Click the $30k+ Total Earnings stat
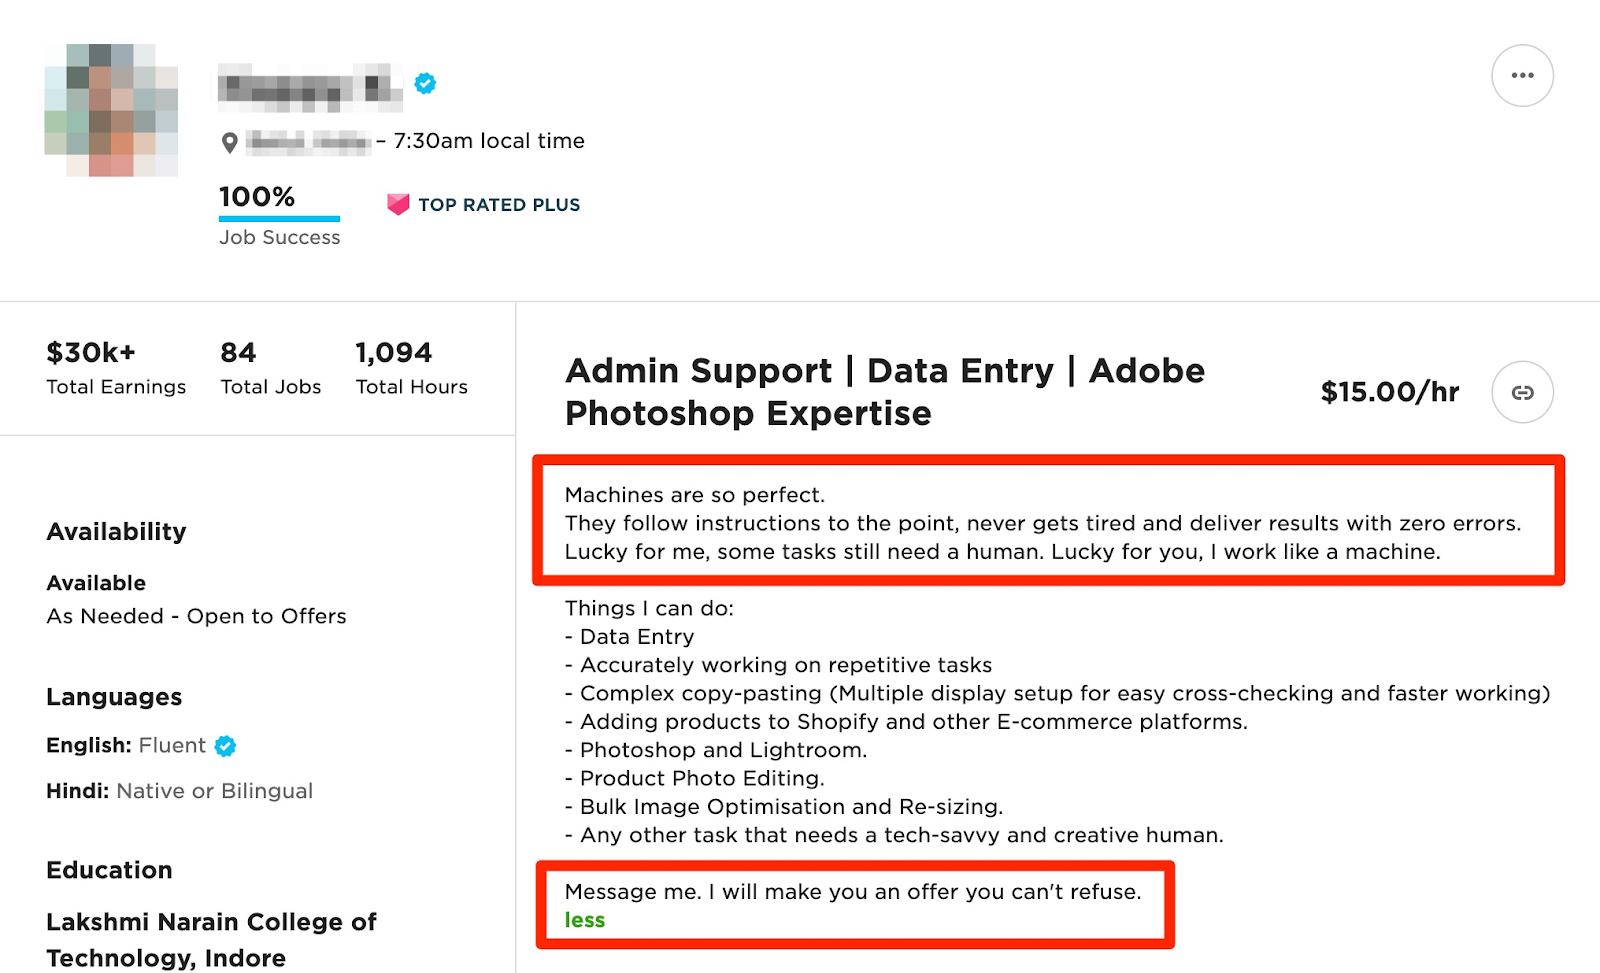Screen dimensions: 1600x973 click(116, 368)
